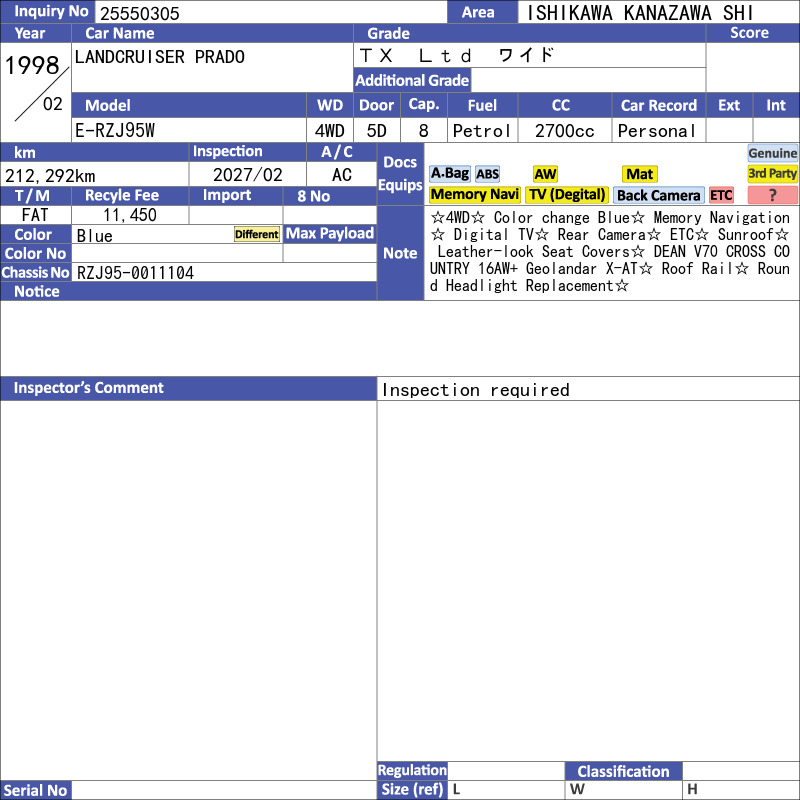Click the A-Bag equipment badge
Screen dimensions: 800x800
tap(449, 174)
